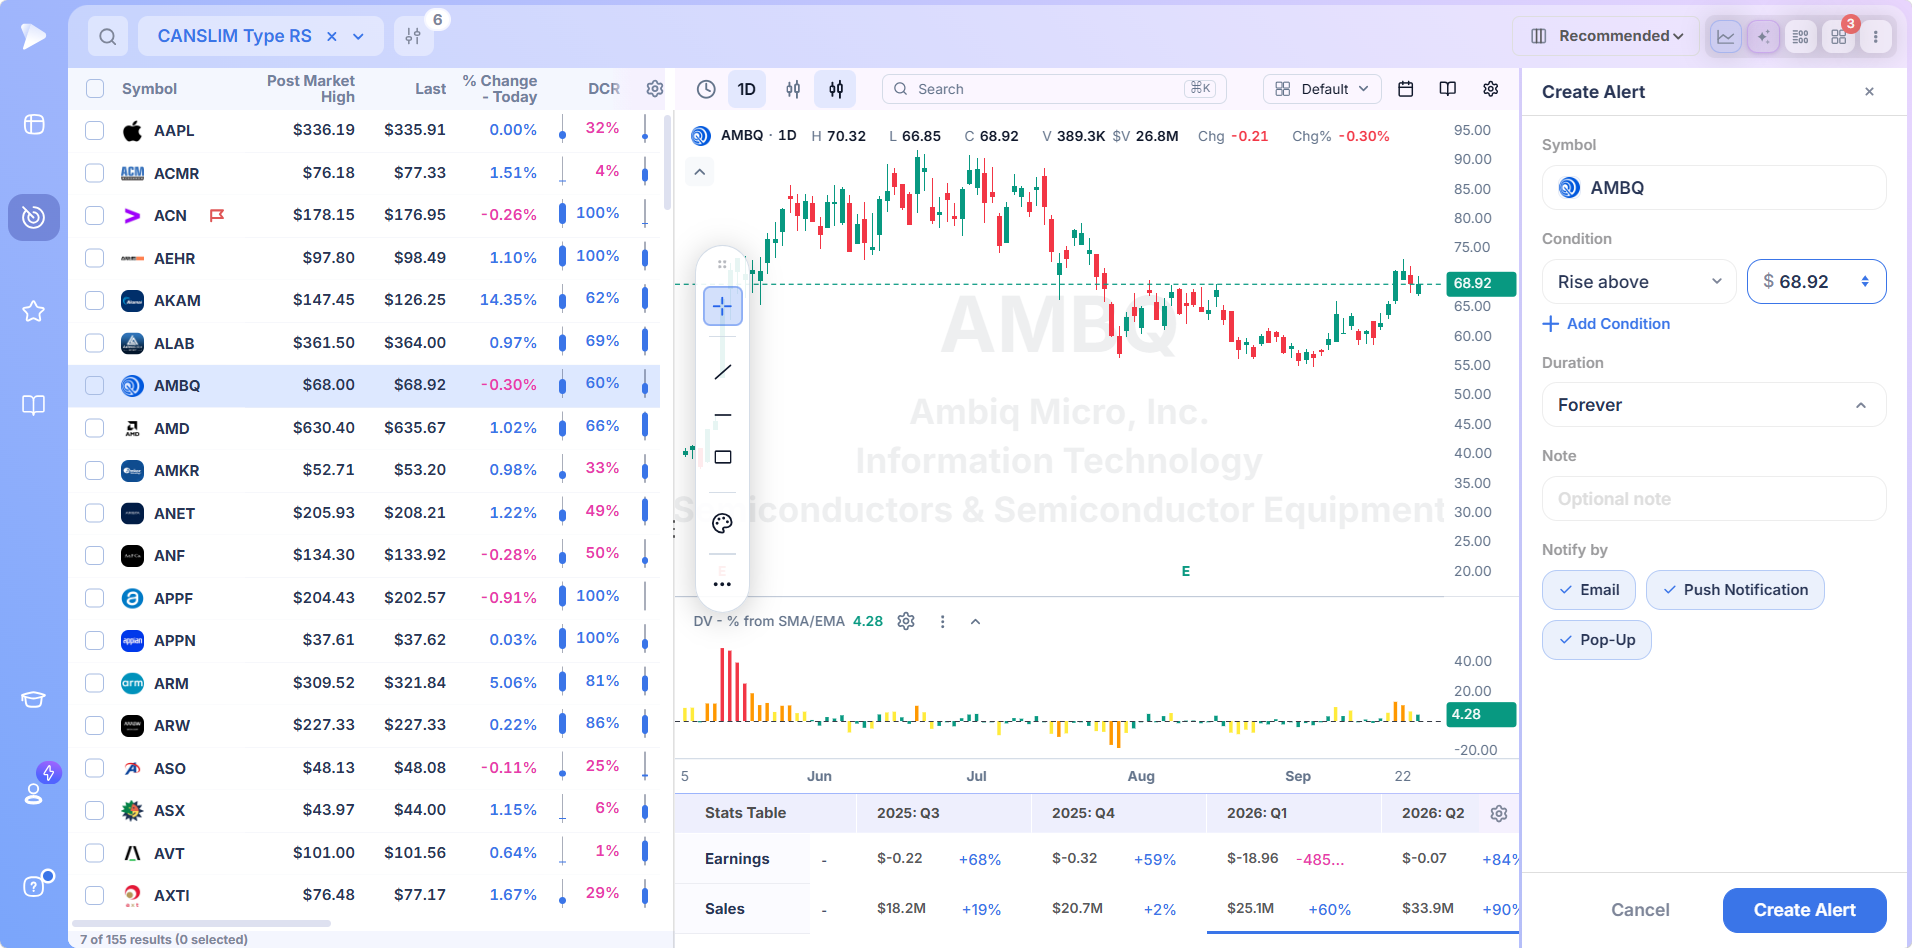Image resolution: width=1912 pixels, height=948 pixels.
Task: Open the drawing color palette tool
Action: point(722,523)
